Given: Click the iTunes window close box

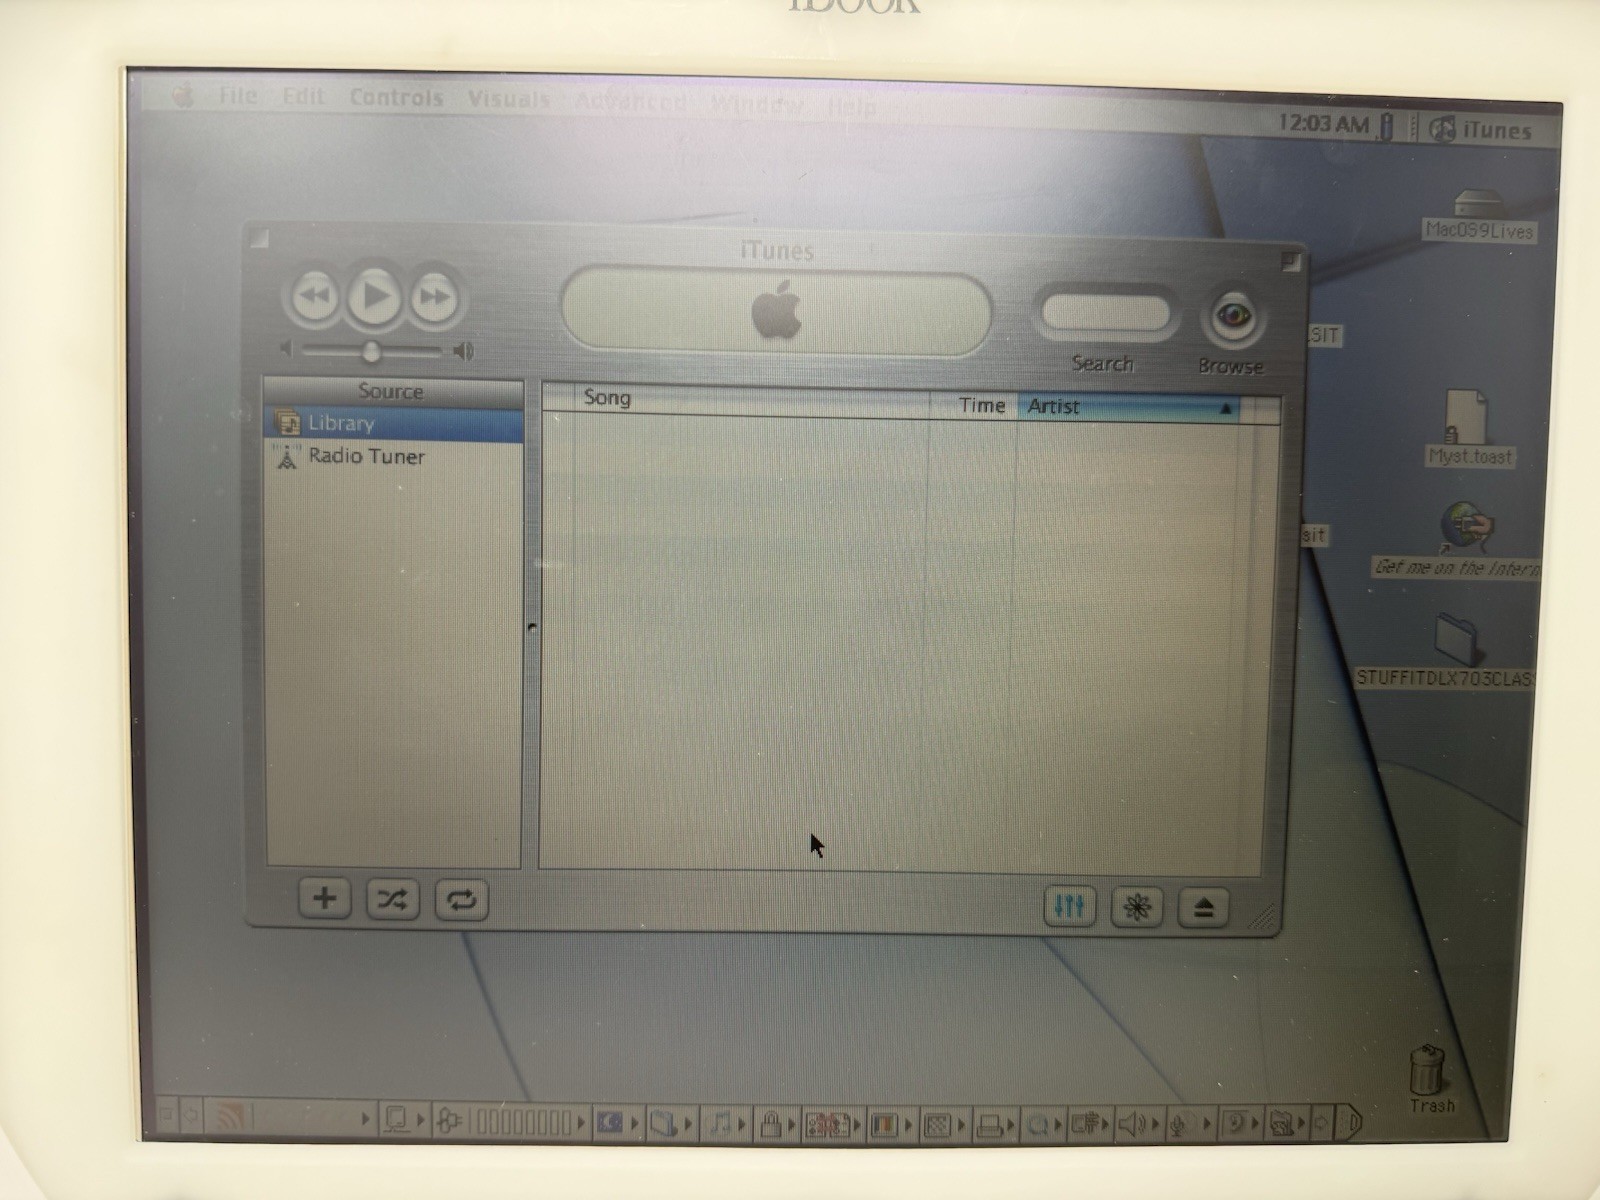Looking at the screenshot, I should click(260, 239).
